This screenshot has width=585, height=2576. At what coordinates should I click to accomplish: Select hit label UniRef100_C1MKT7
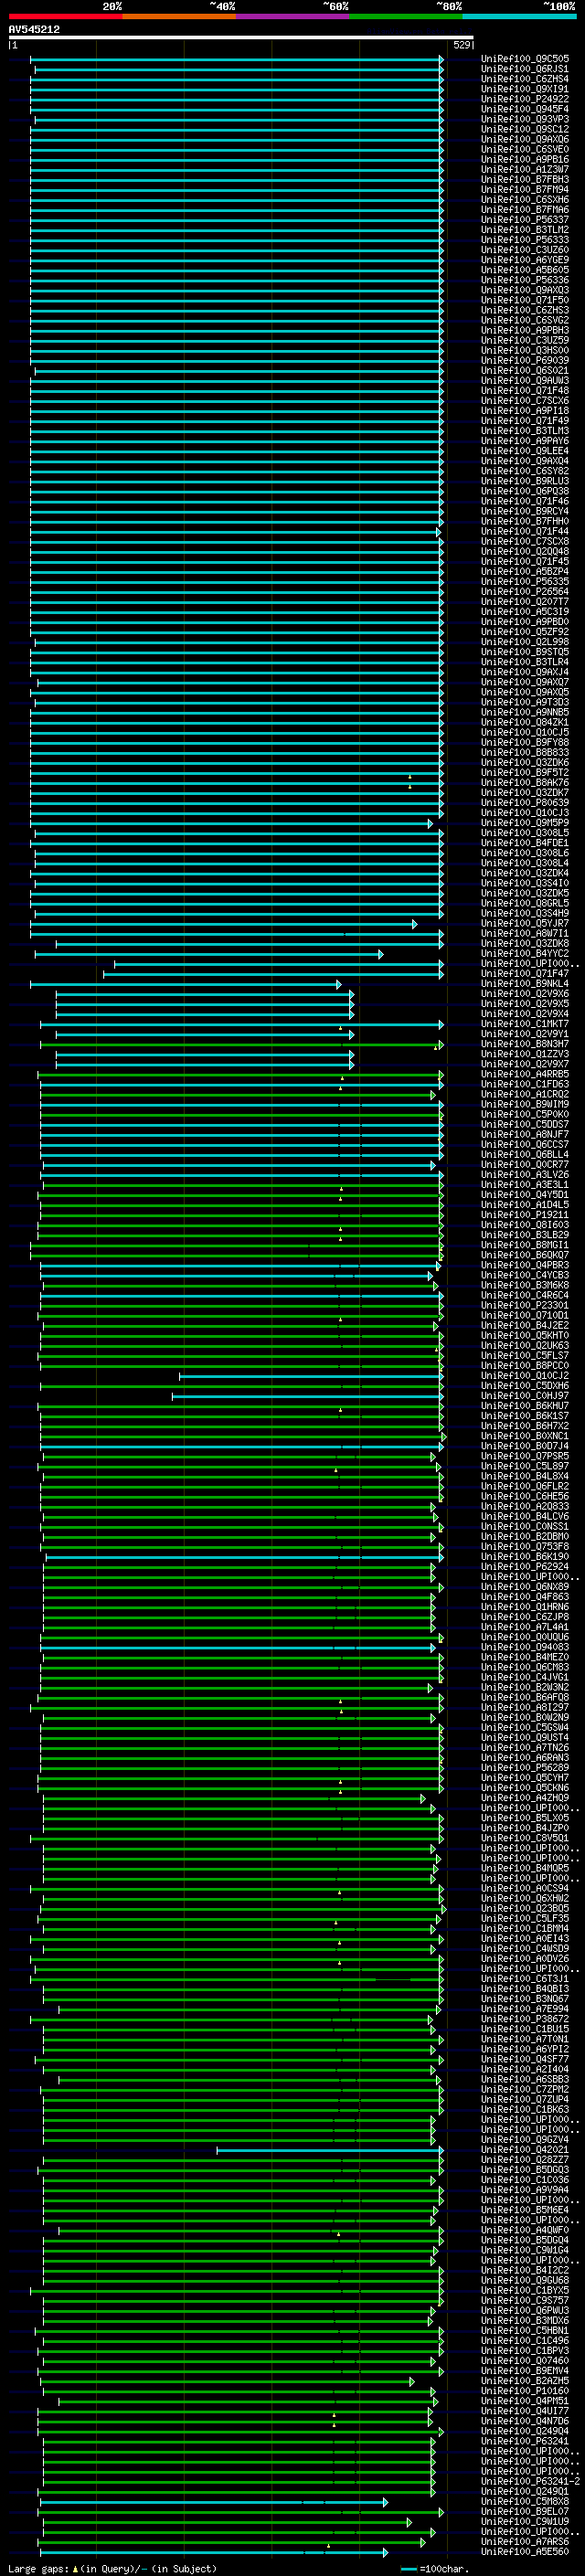click(525, 1024)
